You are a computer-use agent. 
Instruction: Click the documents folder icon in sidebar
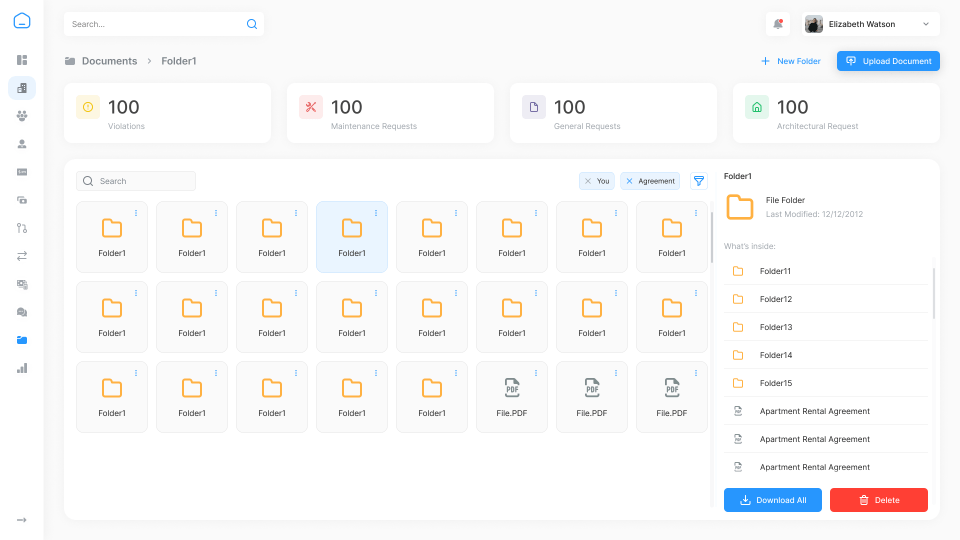point(22,340)
